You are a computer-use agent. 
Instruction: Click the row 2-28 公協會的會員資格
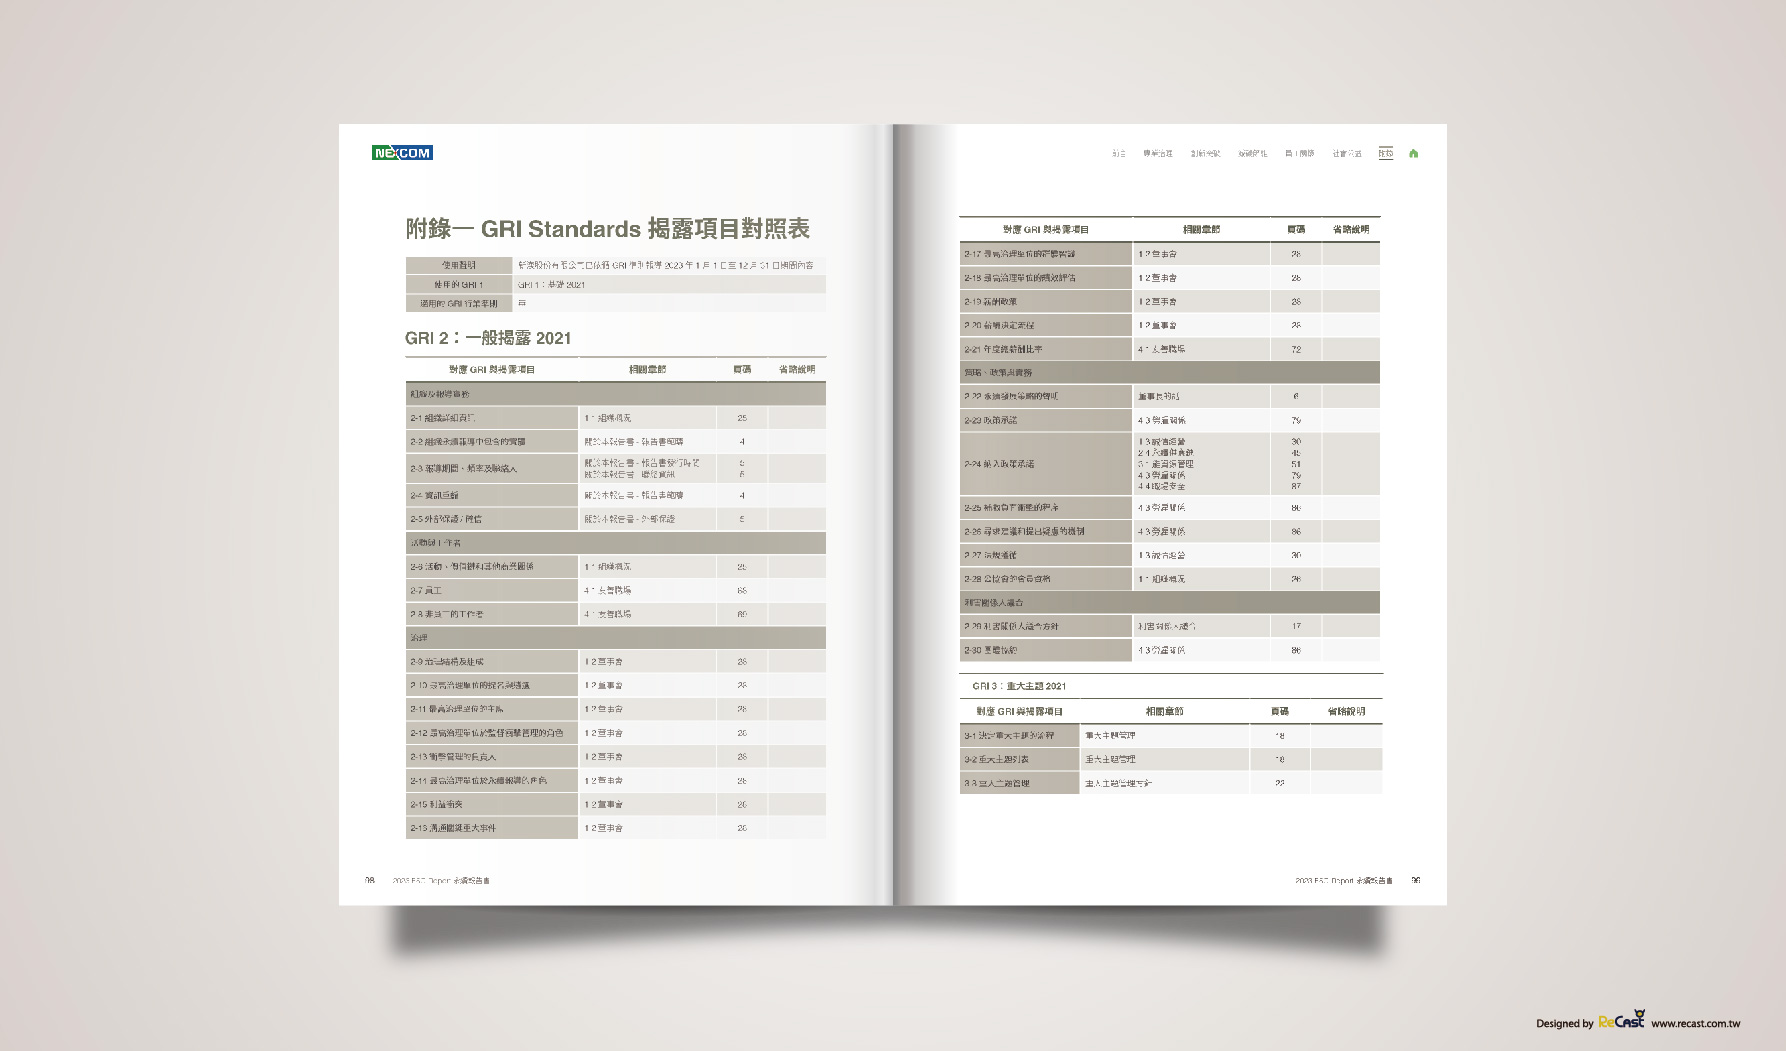[x=1170, y=579]
